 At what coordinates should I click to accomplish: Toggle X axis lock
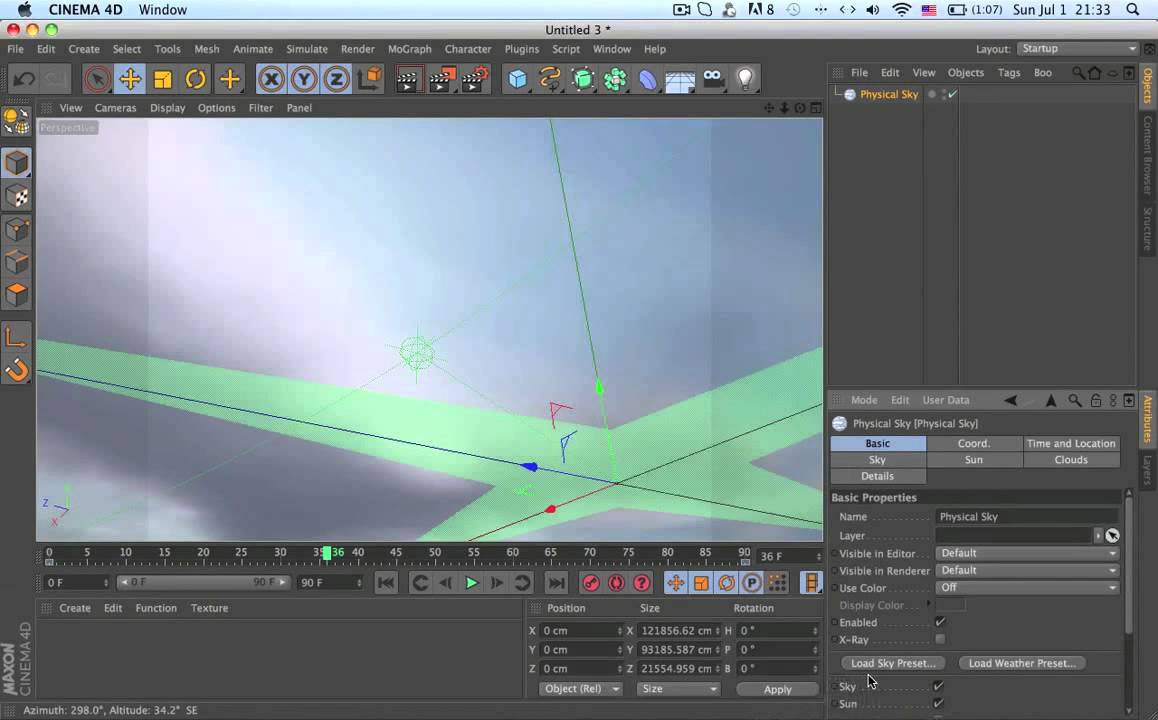[x=271, y=79]
